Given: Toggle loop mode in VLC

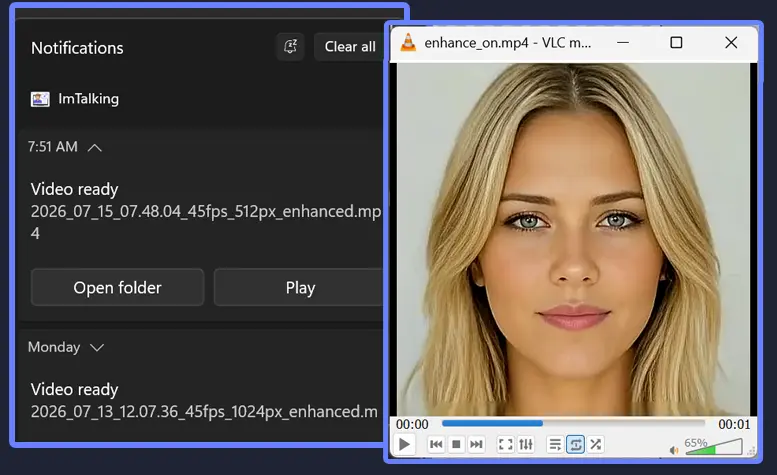Looking at the screenshot, I should [575, 444].
